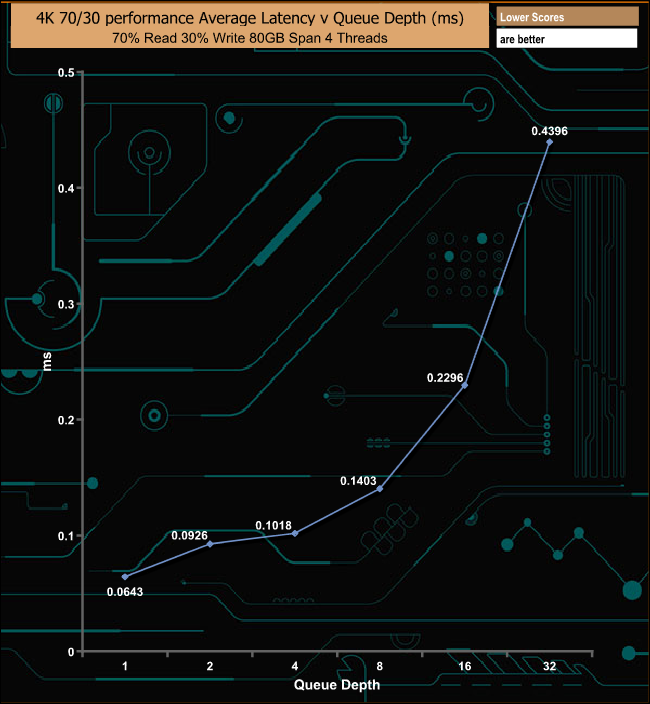This screenshot has width=650, height=704.
Task: Select the data point at queue depth 16
Action: pos(465,385)
